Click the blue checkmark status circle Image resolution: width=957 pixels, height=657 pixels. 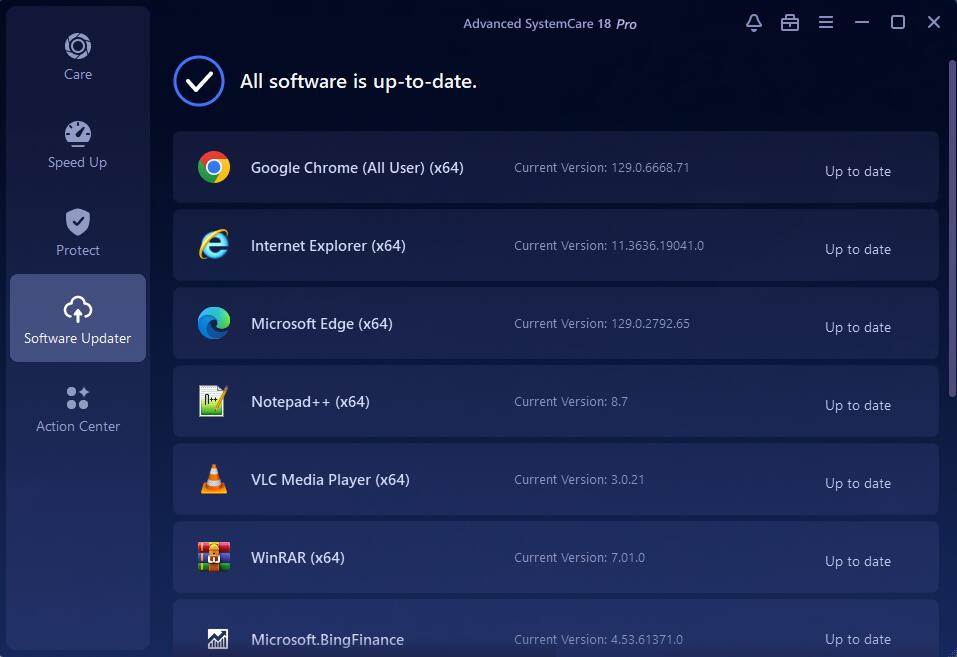(198, 81)
